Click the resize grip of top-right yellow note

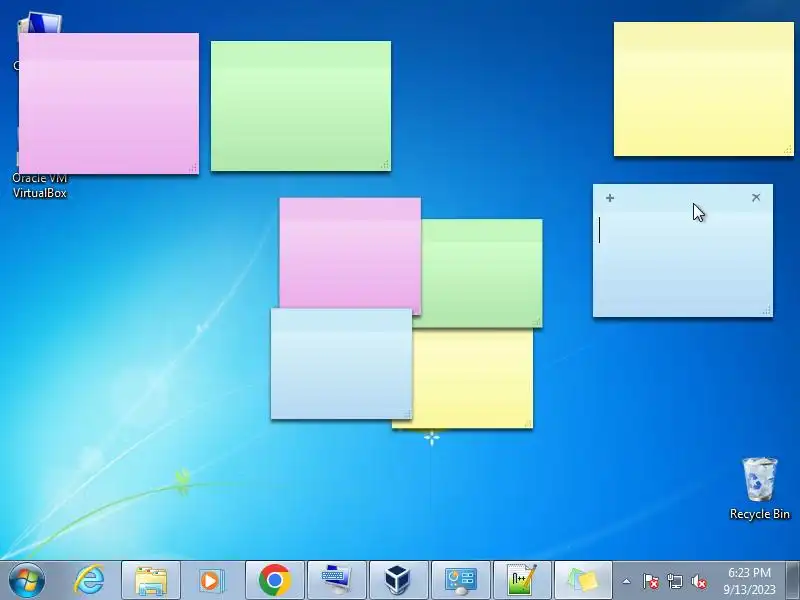(788, 149)
